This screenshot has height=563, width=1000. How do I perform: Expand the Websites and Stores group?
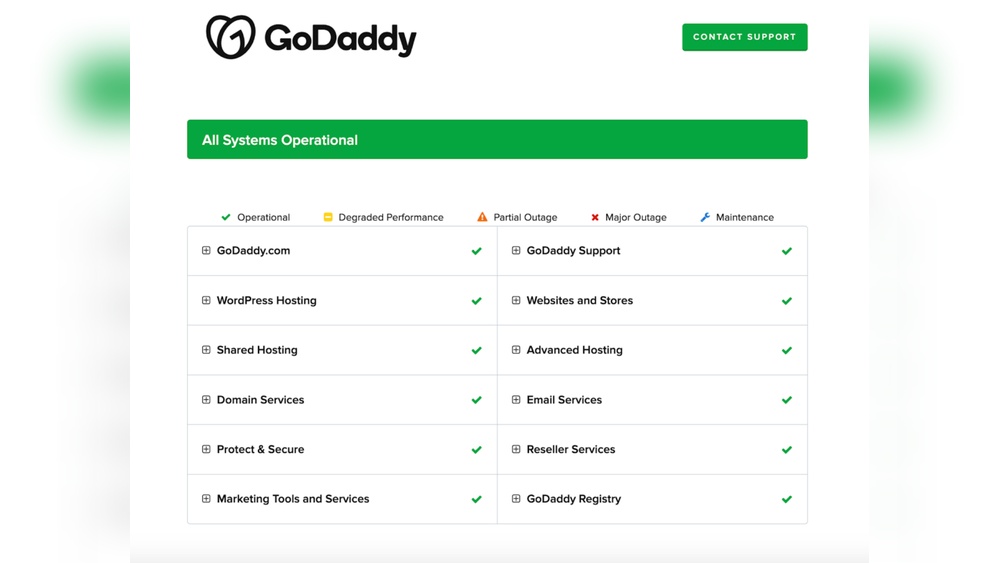[516, 300]
